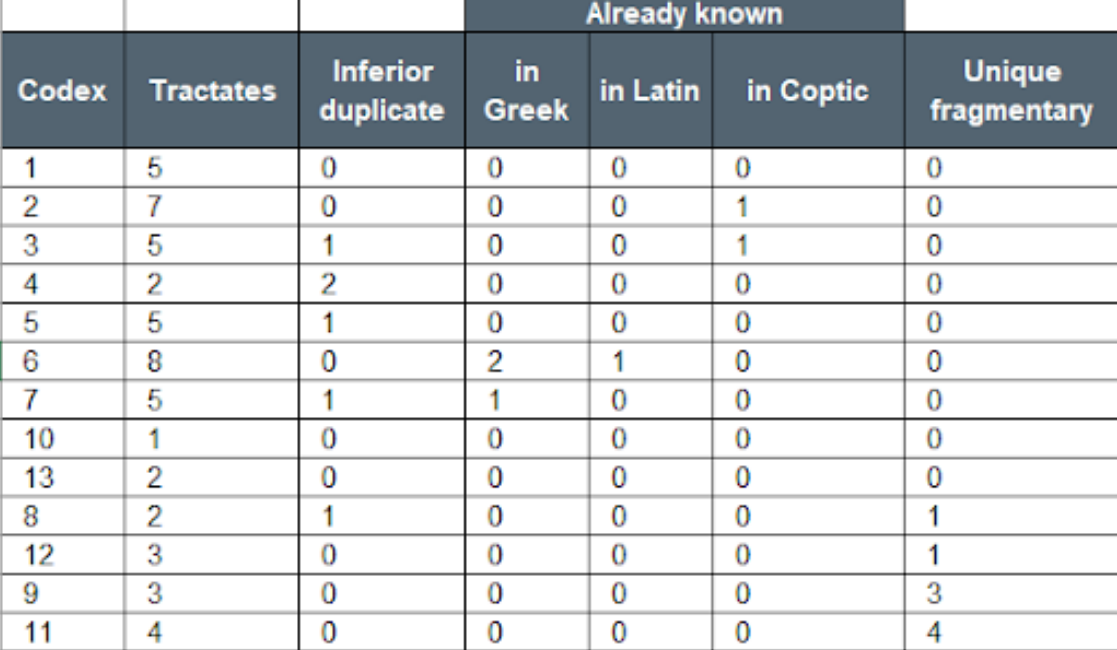
Task: Click the 'in Coptic' header cell
Action: click(x=808, y=91)
